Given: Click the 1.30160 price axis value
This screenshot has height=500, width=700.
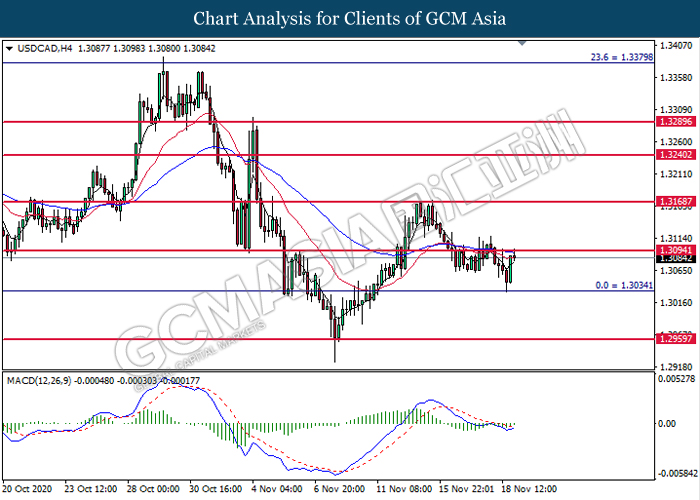Looking at the screenshot, I should pyautogui.click(x=676, y=303).
